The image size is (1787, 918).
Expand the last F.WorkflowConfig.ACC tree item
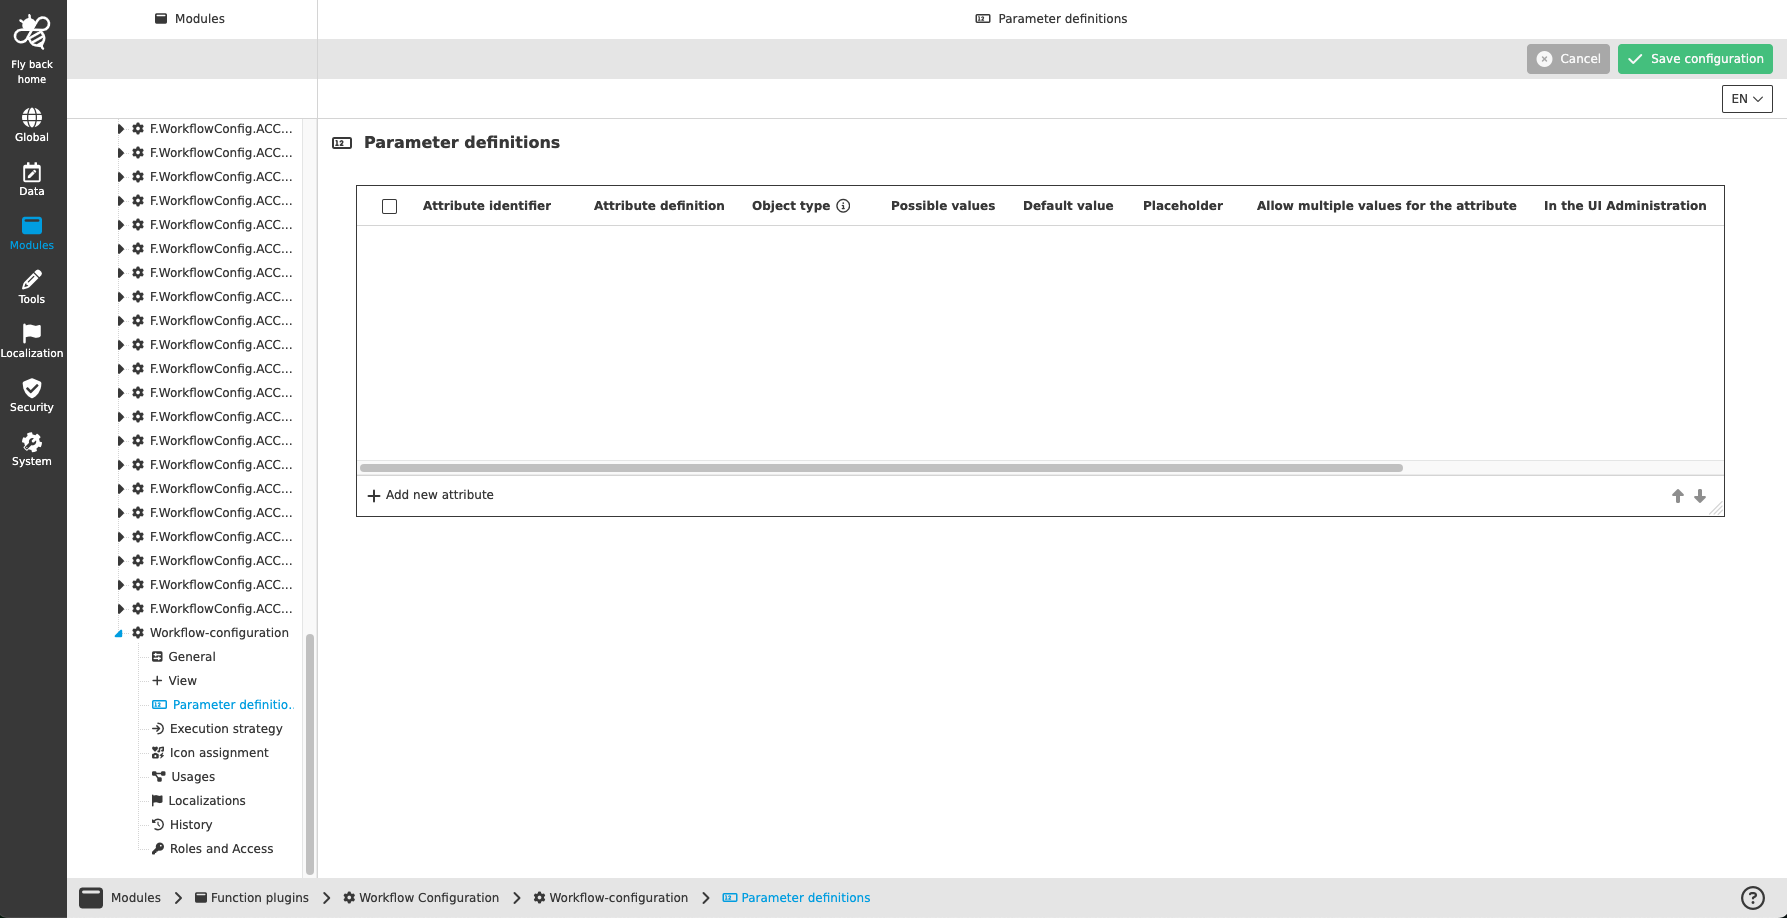[120, 608]
